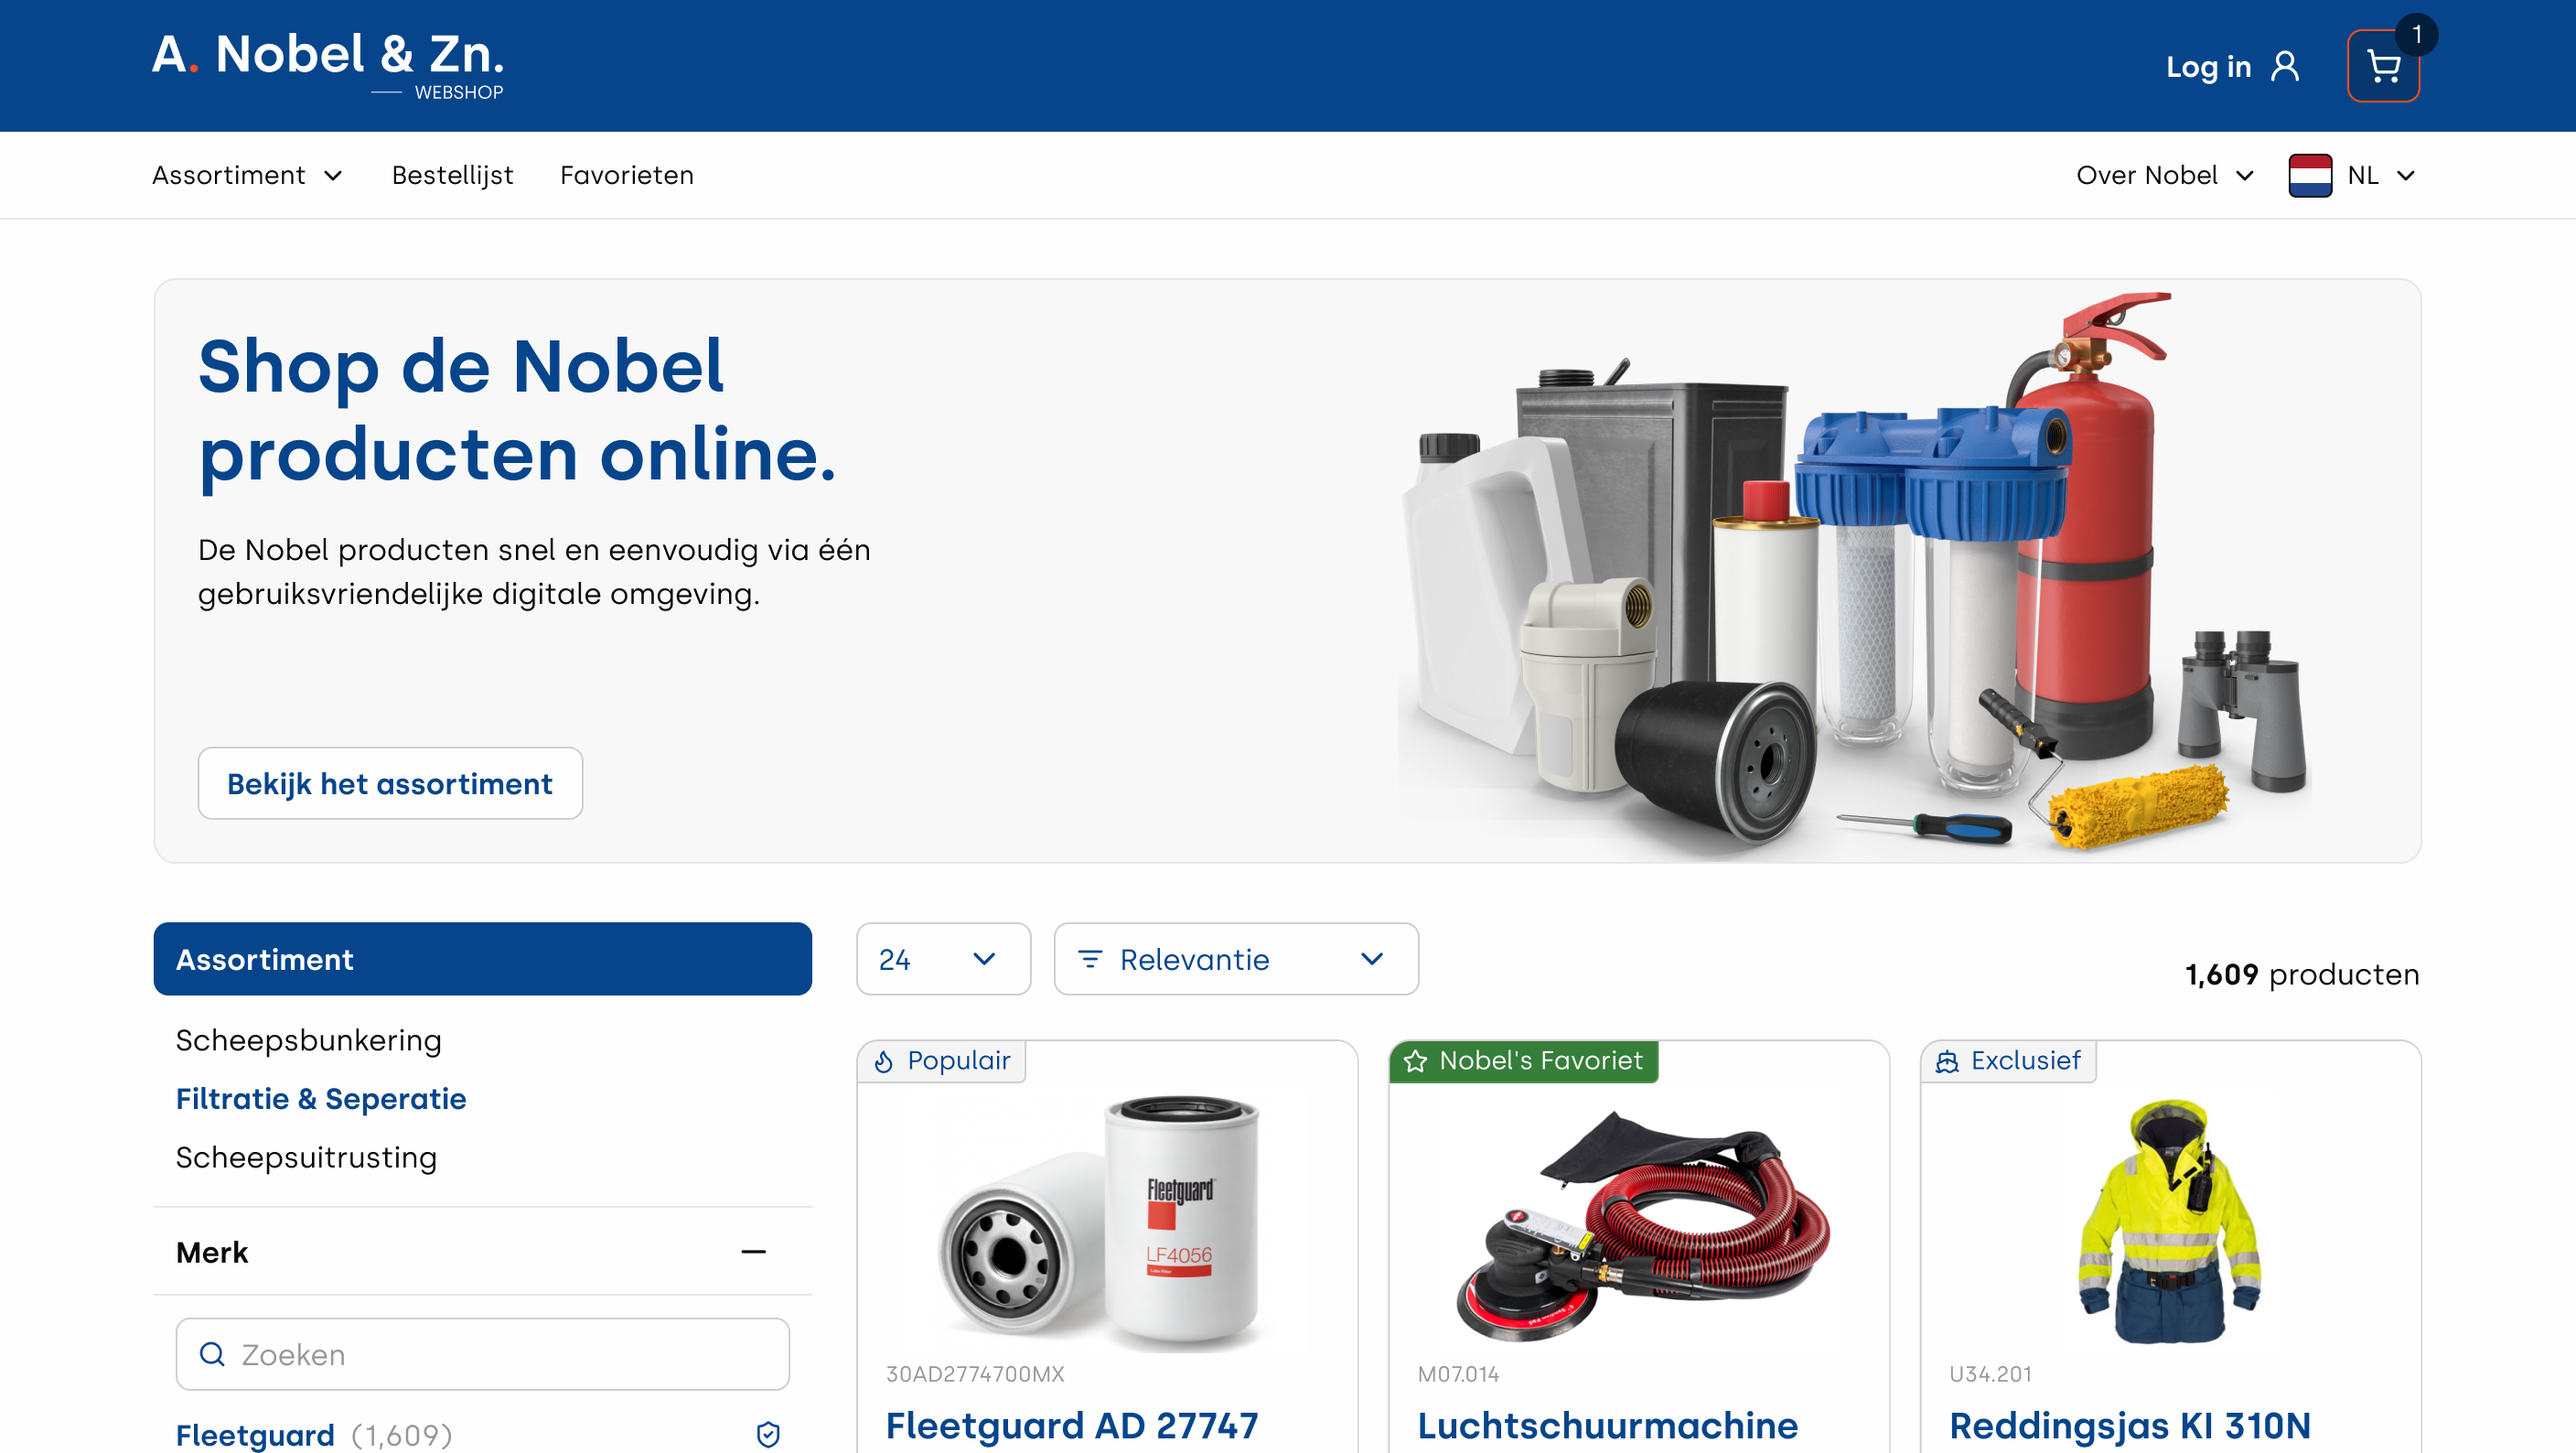Focus the Zoeken brand search field
This screenshot has height=1453, width=2576.
(482, 1354)
